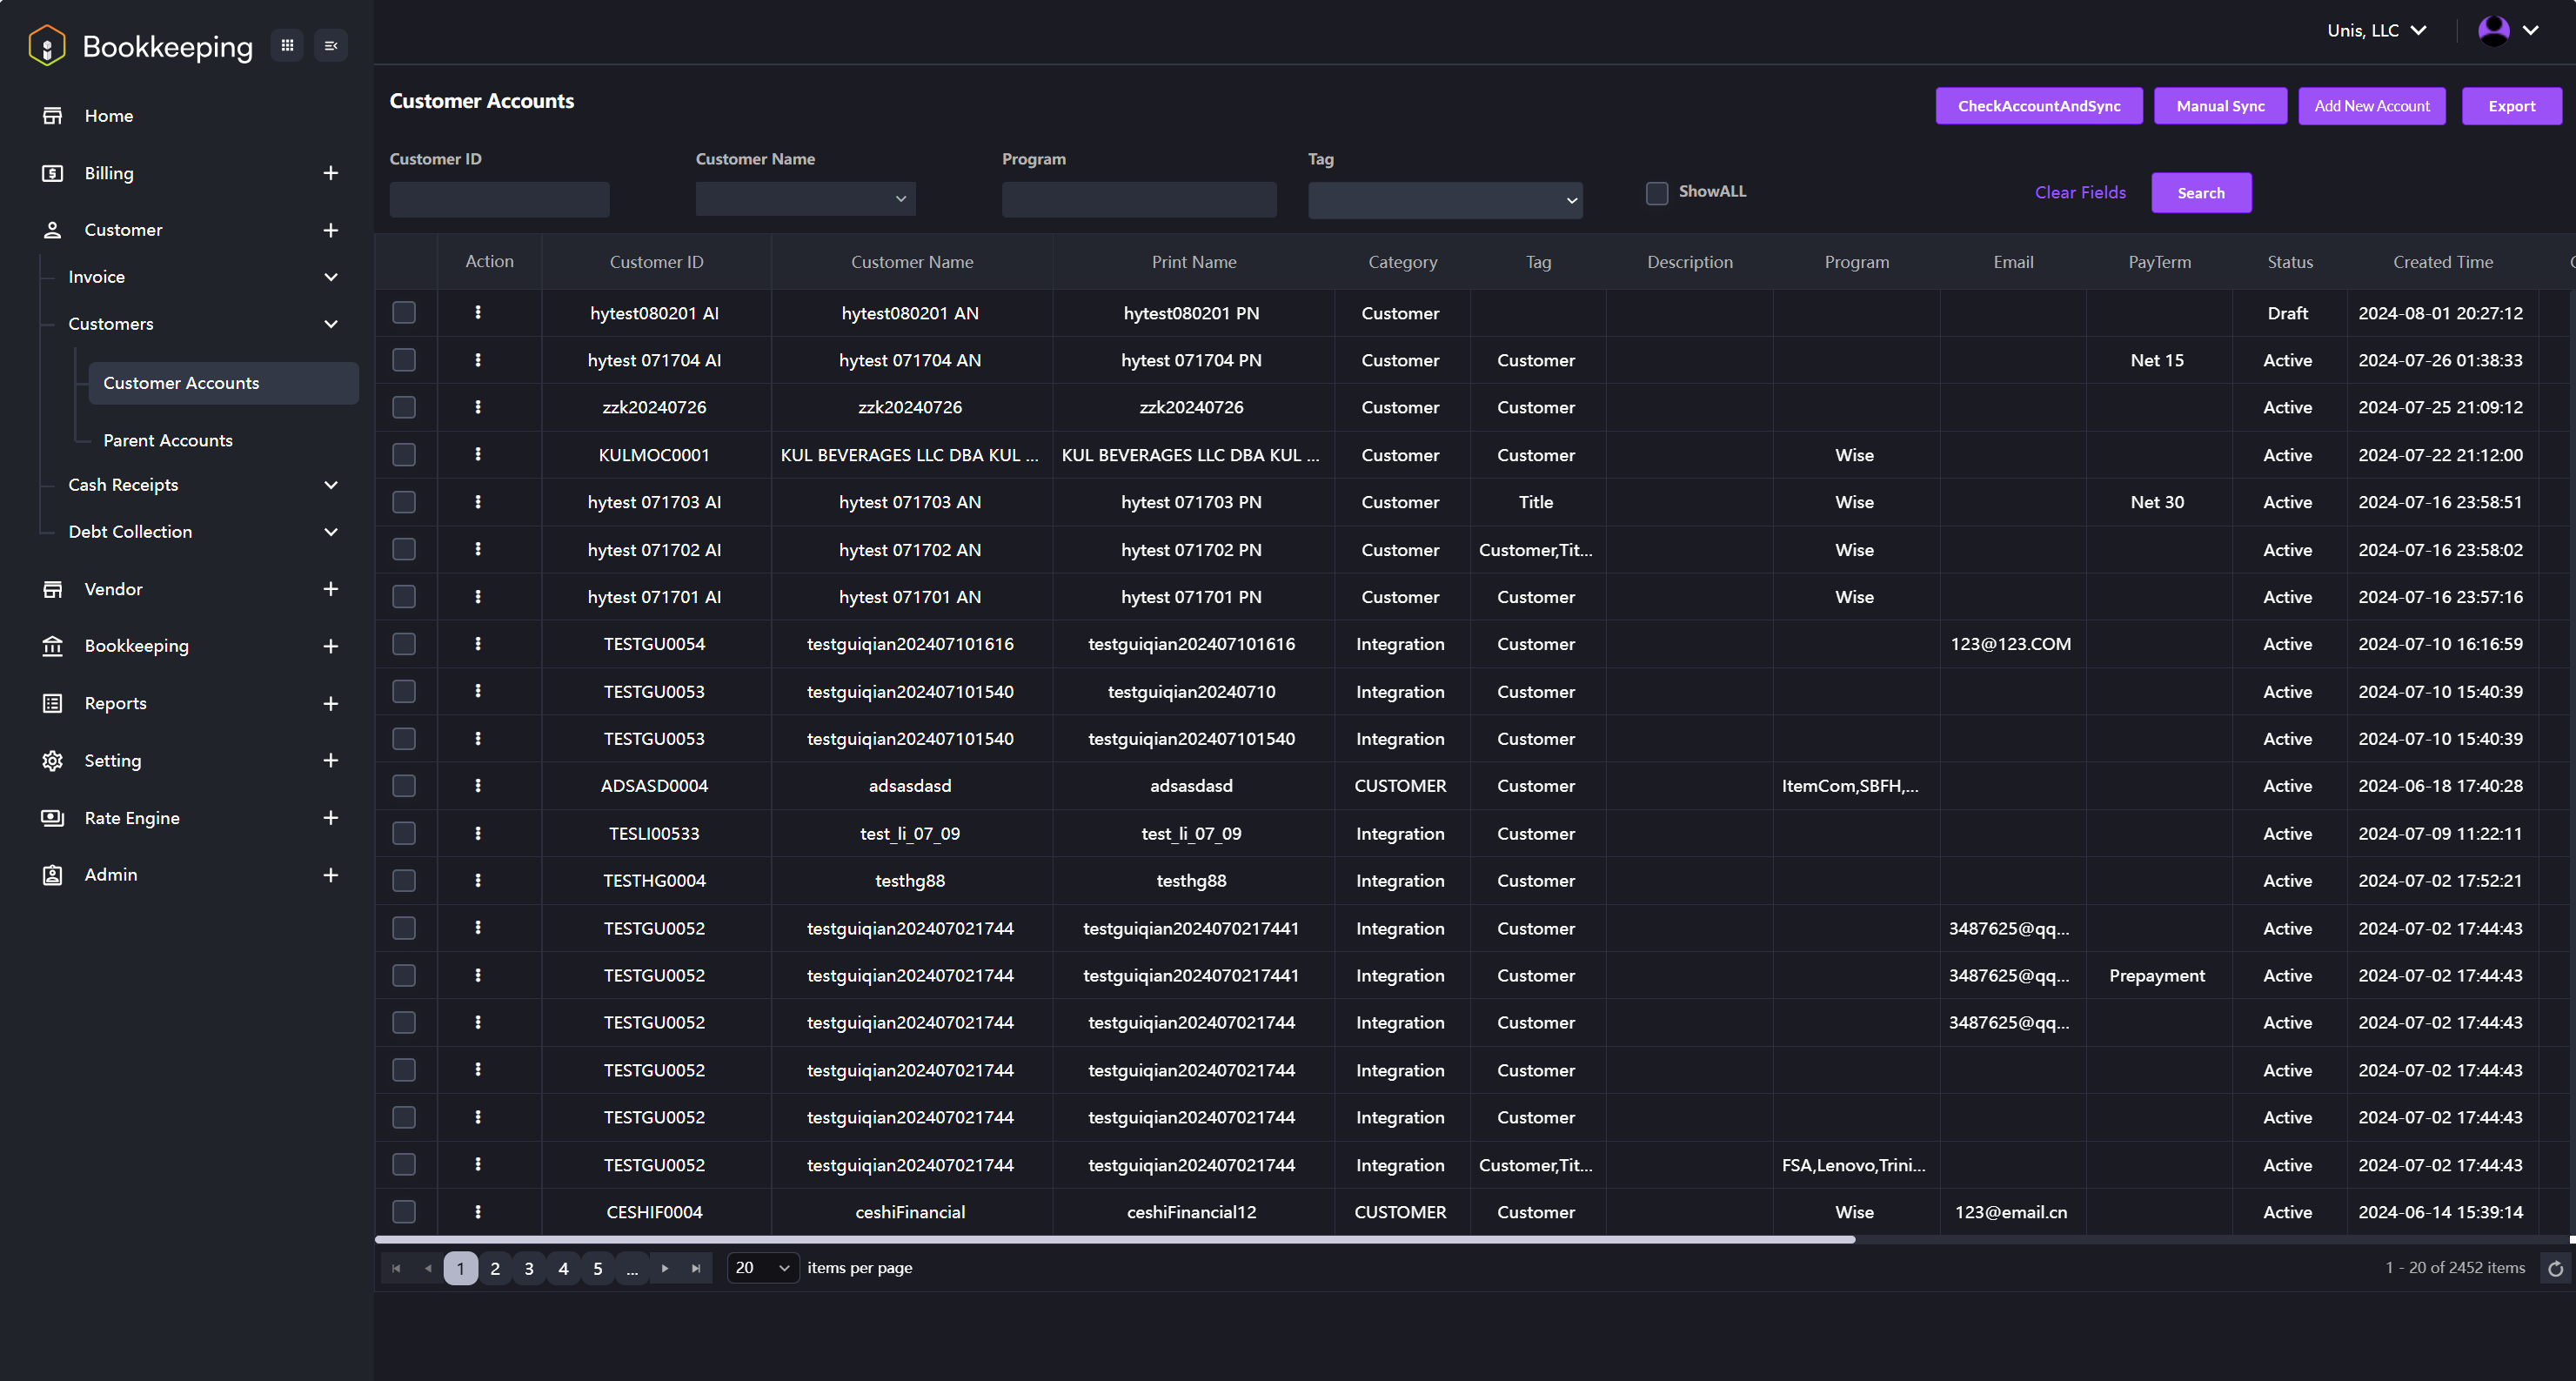Click the Clear Fields link
Screen dimensions: 2576x1381
(2080, 193)
